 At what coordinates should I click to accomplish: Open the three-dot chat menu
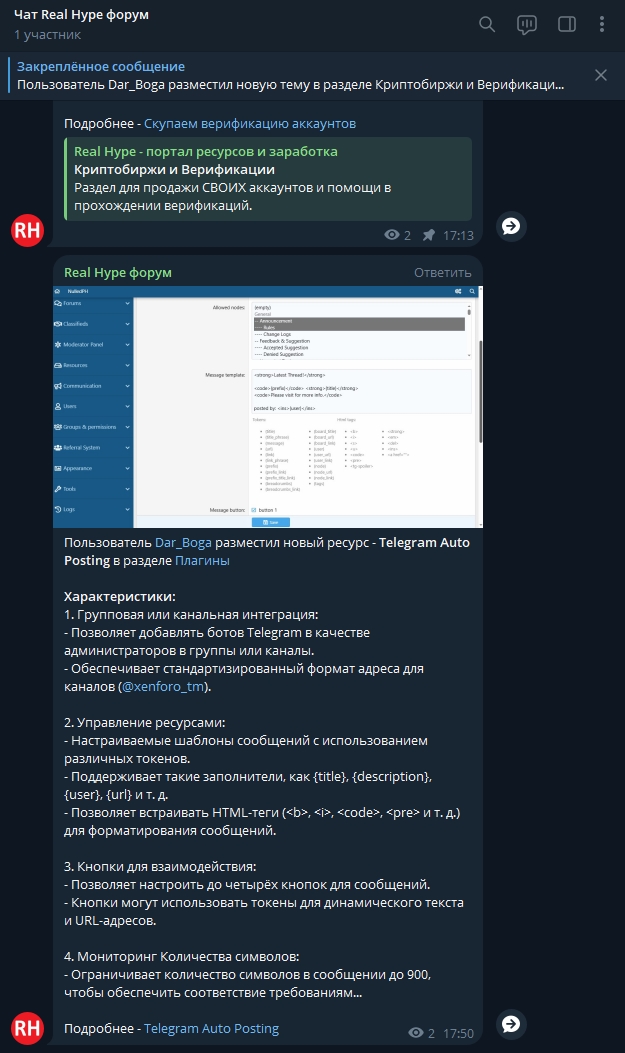[601, 24]
